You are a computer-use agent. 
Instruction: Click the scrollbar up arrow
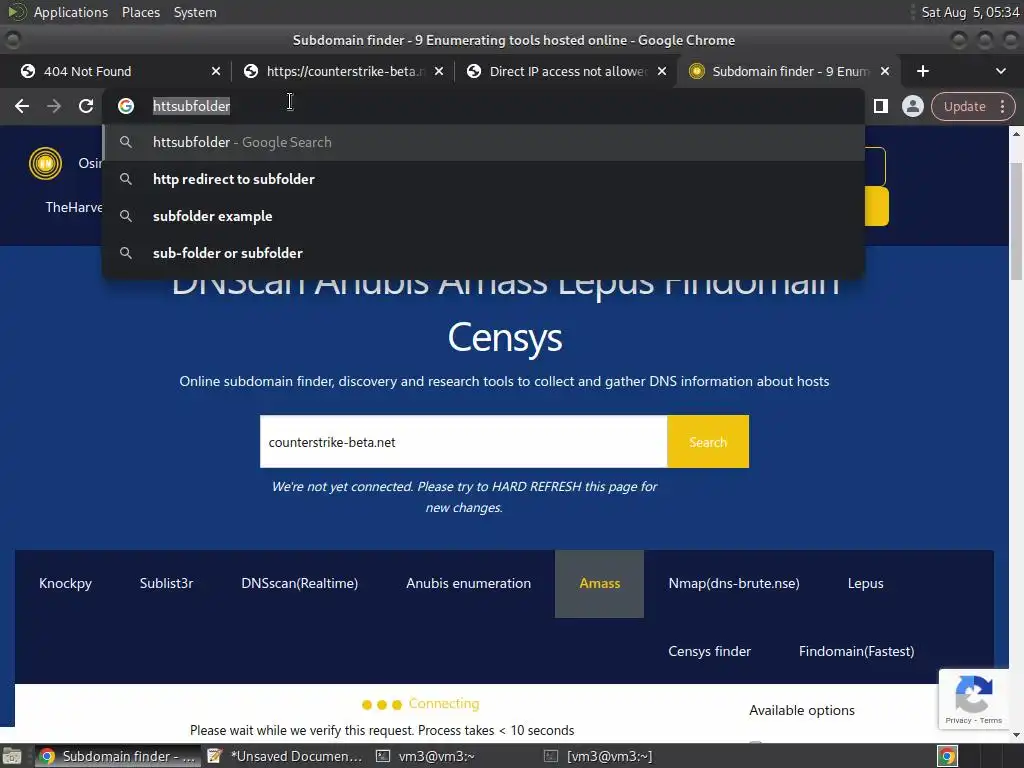(1016, 133)
